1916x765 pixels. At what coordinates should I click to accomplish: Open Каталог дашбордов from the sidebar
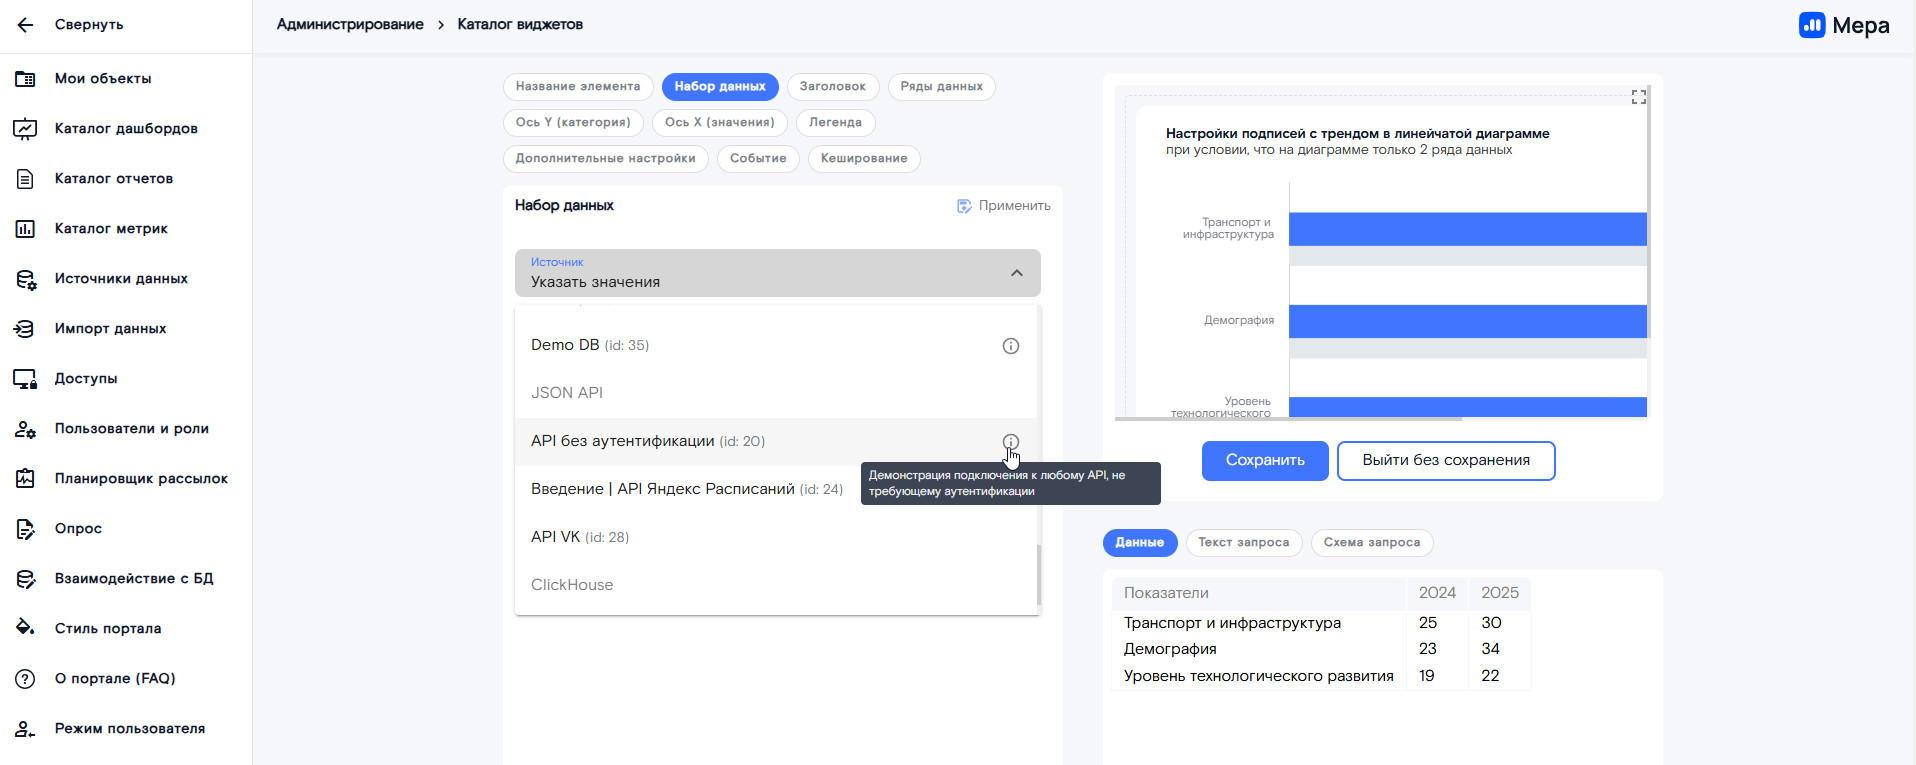tap(126, 128)
